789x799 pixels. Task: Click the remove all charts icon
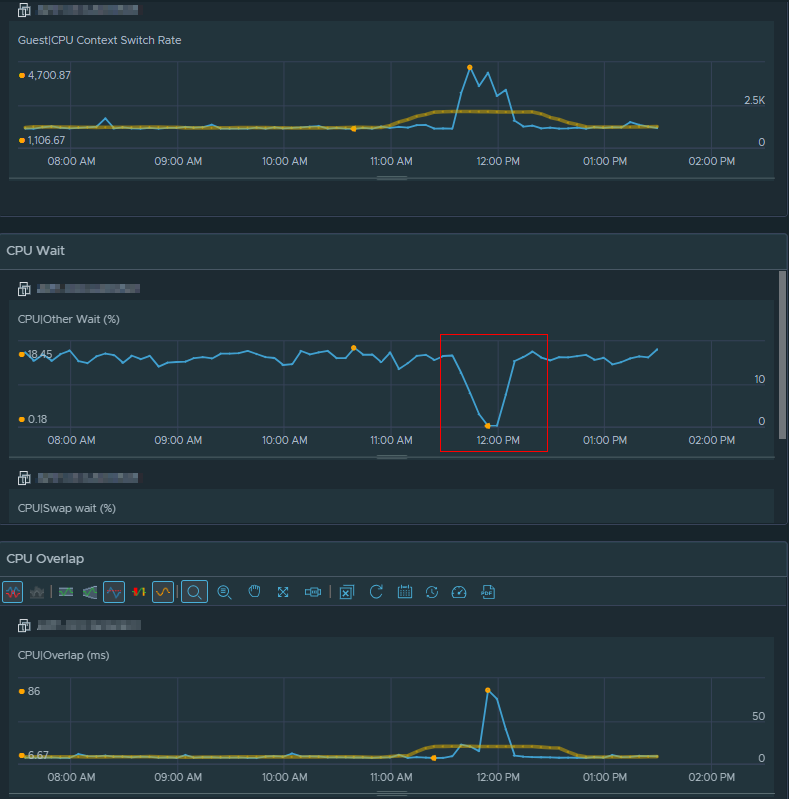point(347,592)
